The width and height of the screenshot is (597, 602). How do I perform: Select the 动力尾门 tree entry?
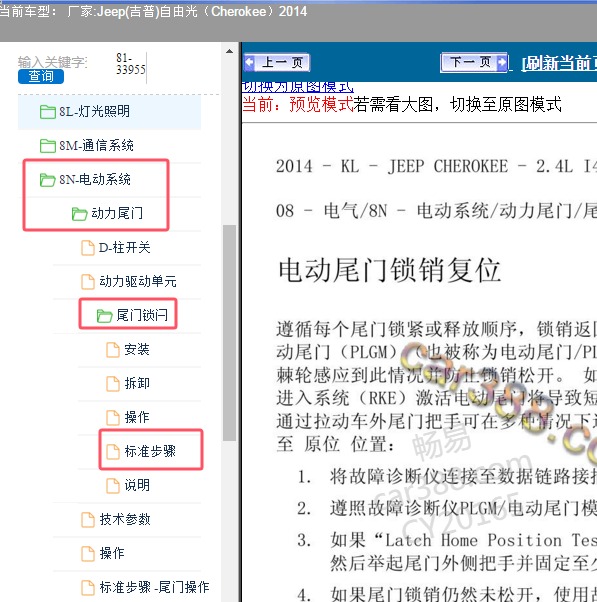[117, 213]
